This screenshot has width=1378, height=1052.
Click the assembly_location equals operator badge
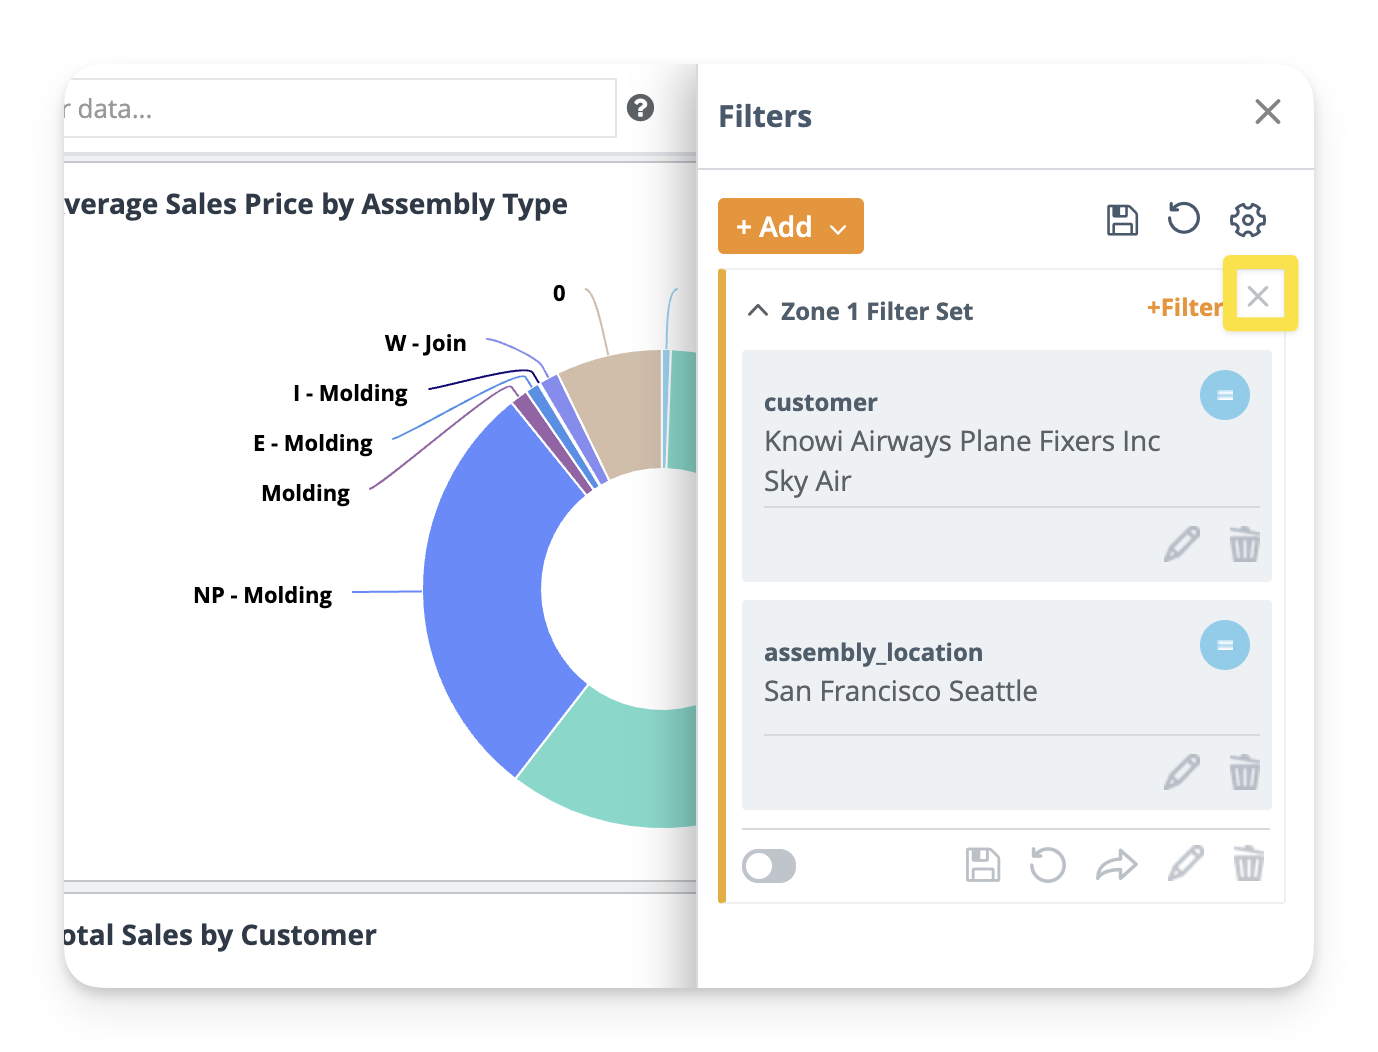tap(1224, 646)
